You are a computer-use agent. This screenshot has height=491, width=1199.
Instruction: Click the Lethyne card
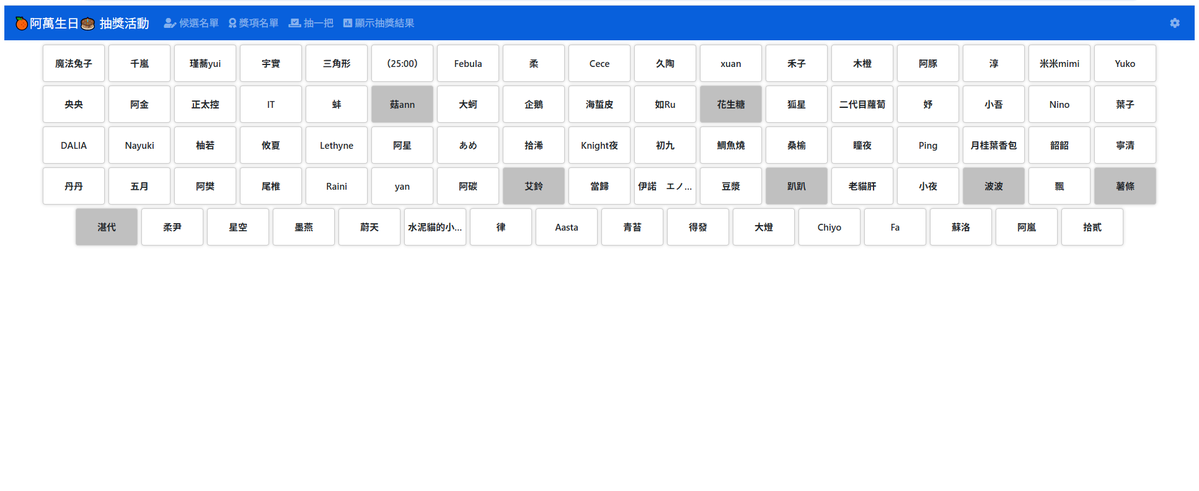[x=336, y=145]
